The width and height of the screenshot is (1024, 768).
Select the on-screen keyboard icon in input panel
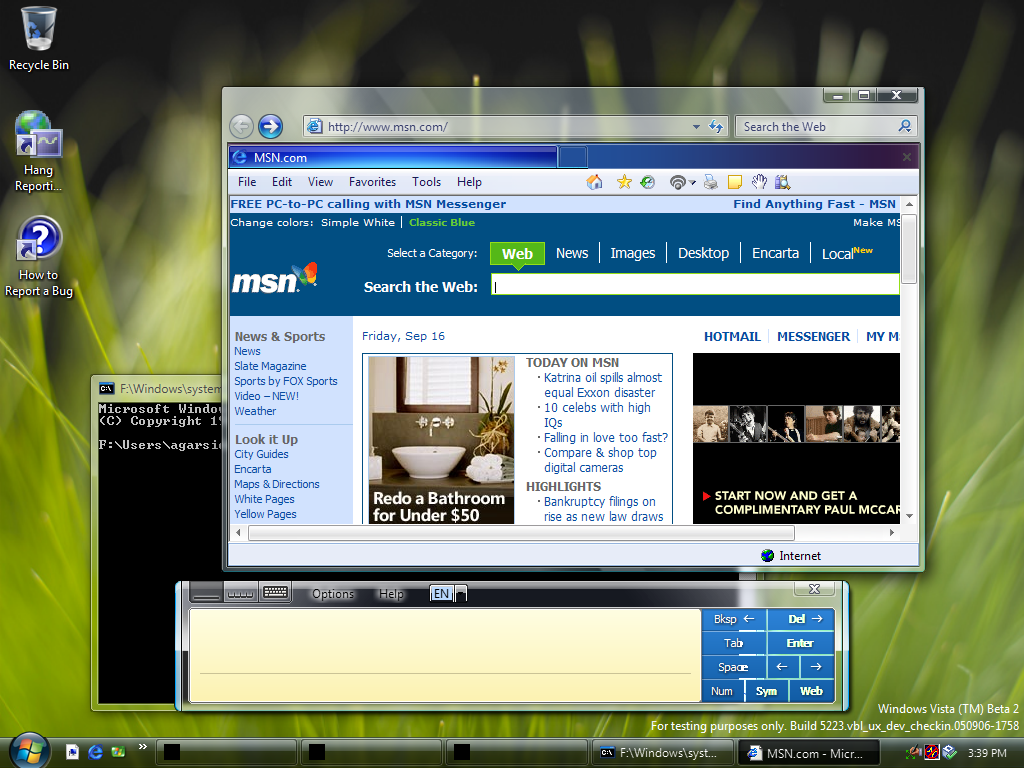point(275,593)
